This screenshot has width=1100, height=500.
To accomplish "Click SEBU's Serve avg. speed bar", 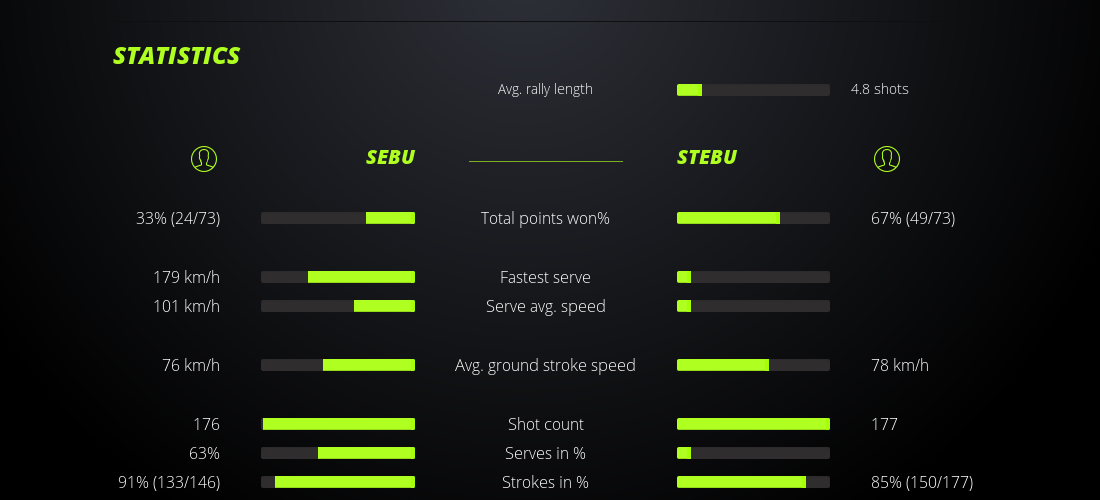I will click(338, 306).
